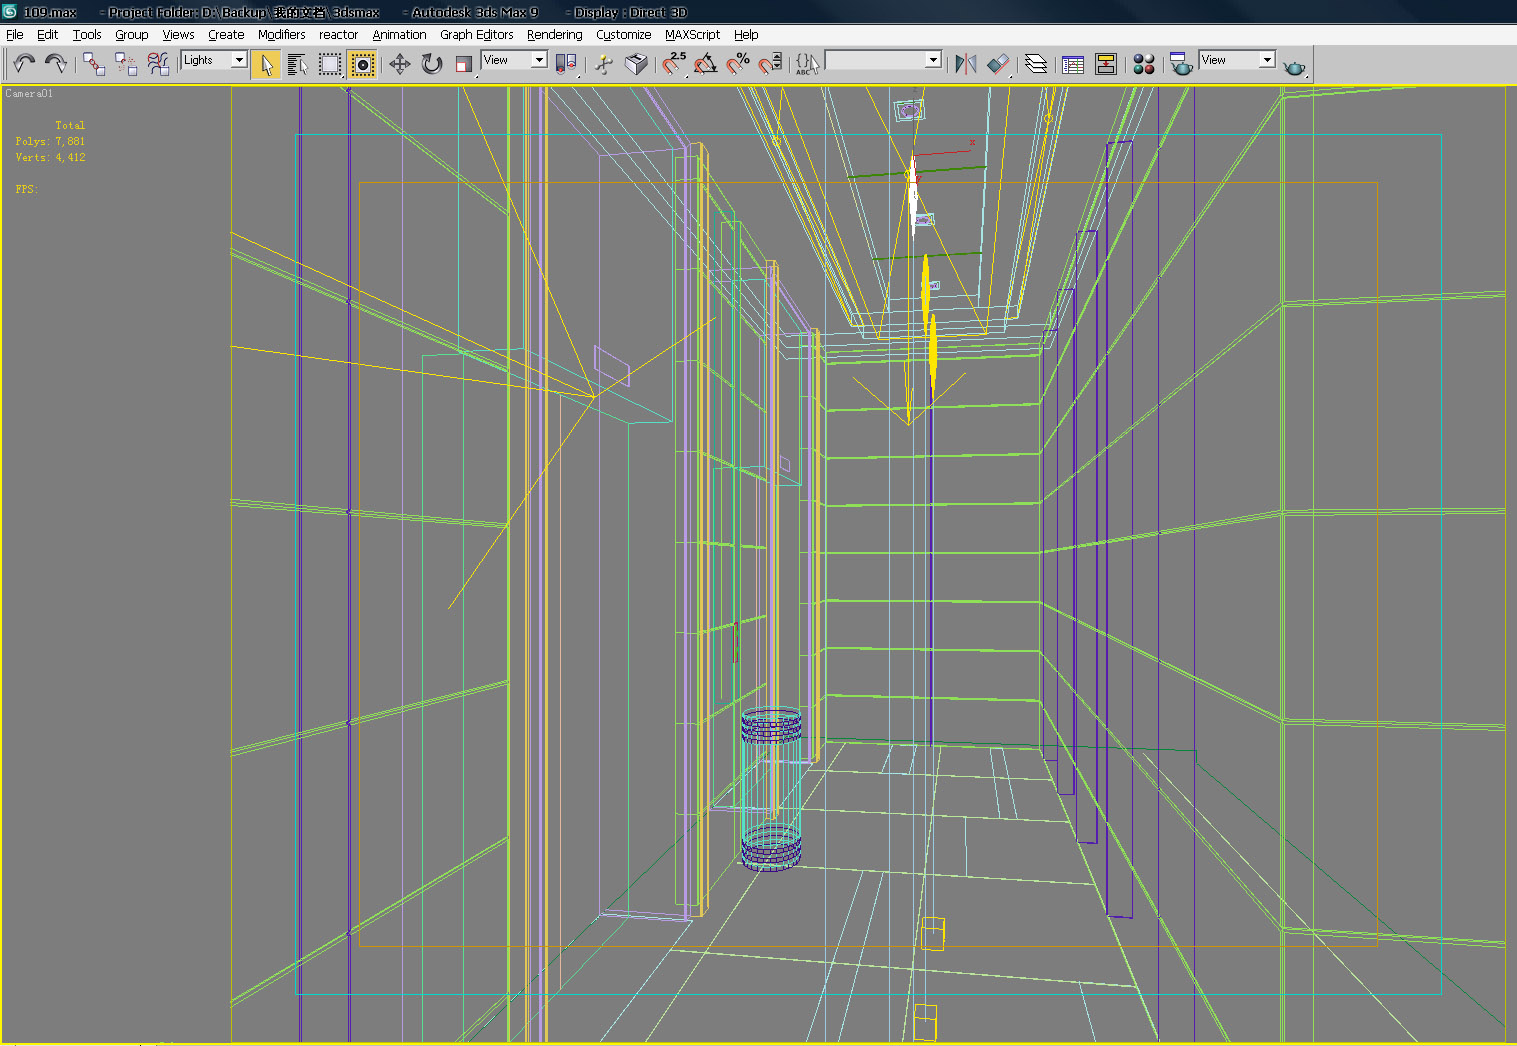
Task: Click the Select and Manipulate icon
Action: point(603,64)
